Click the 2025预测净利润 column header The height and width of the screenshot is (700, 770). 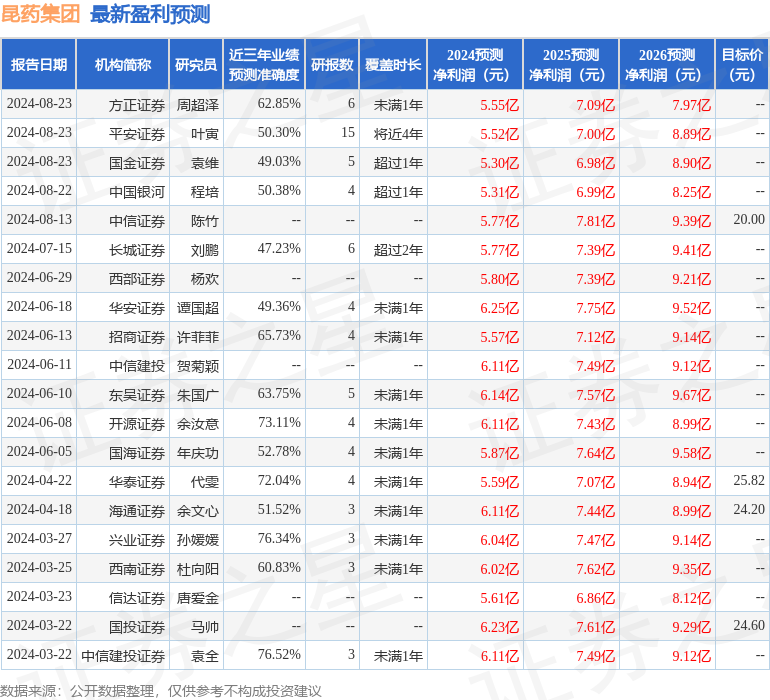point(571,64)
